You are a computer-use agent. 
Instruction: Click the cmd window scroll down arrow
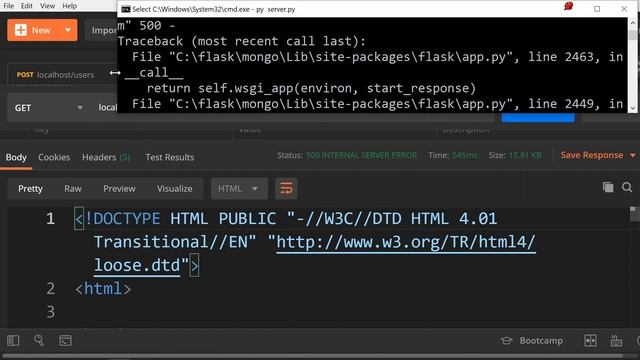click(x=633, y=108)
